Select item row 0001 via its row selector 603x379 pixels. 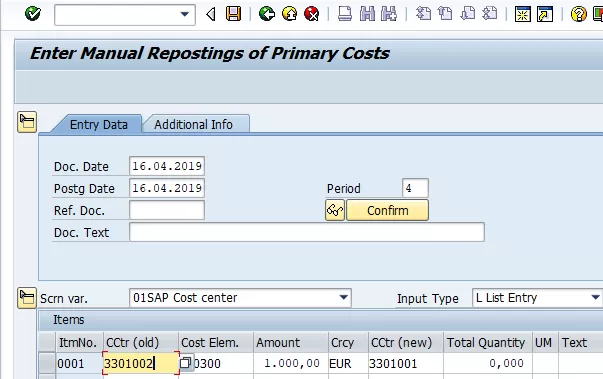(x=47, y=363)
